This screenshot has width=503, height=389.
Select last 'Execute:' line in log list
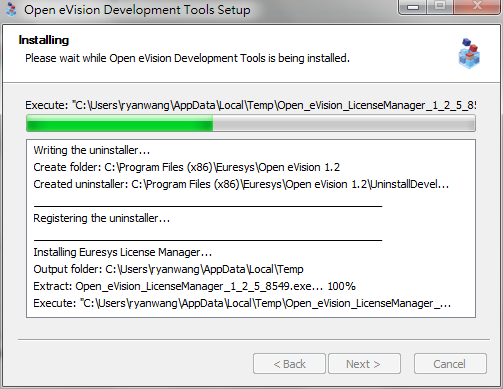click(242, 303)
